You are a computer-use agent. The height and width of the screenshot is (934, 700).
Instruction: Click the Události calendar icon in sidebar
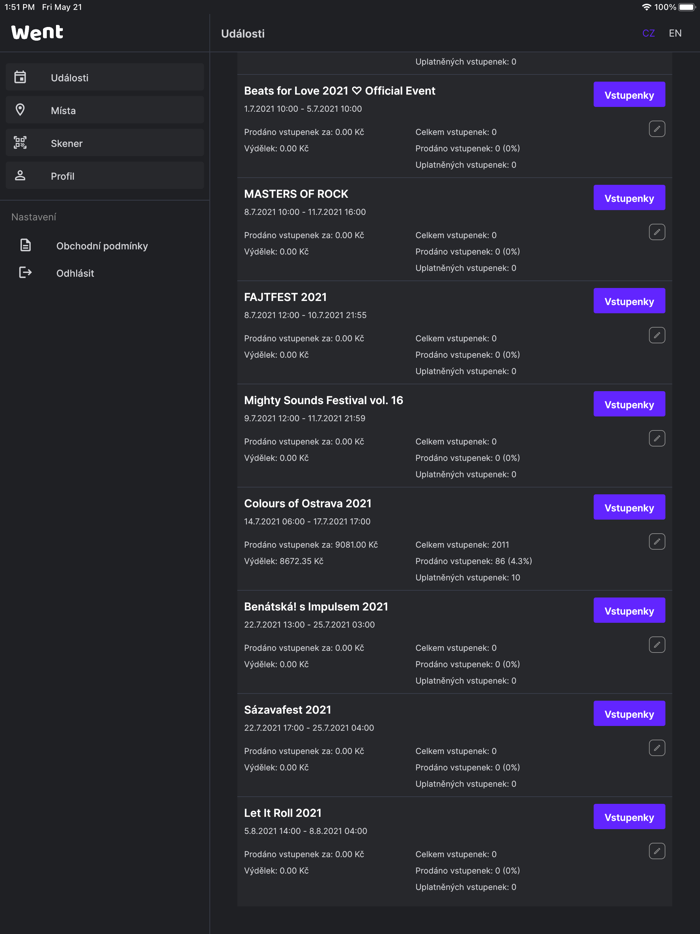20,77
